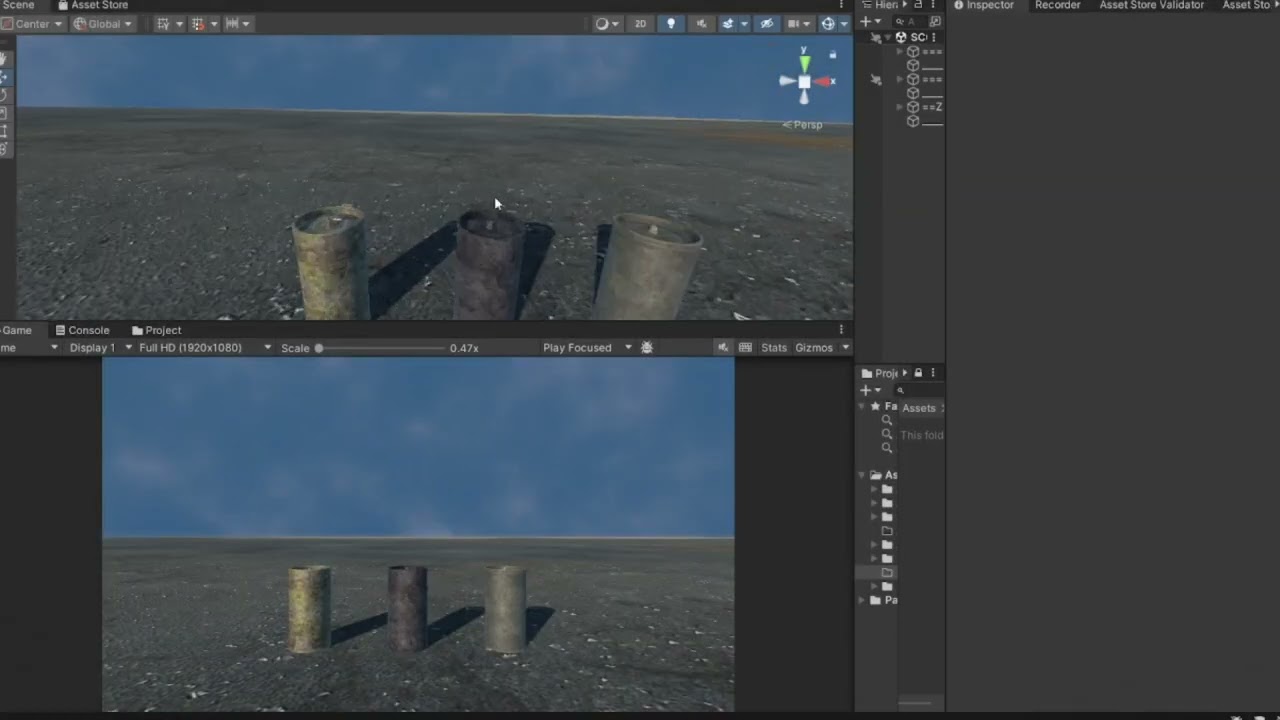Viewport: 1280px width, 720px height.
Task: Open the draw mode shading sphere
Action: pos(602,24)
